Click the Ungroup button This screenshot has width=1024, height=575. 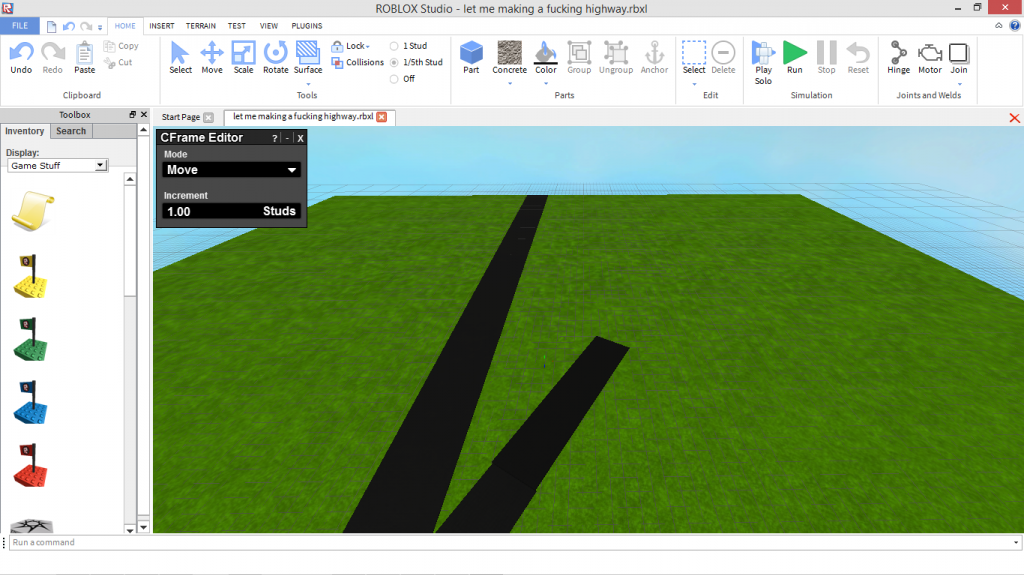[616, 58]
